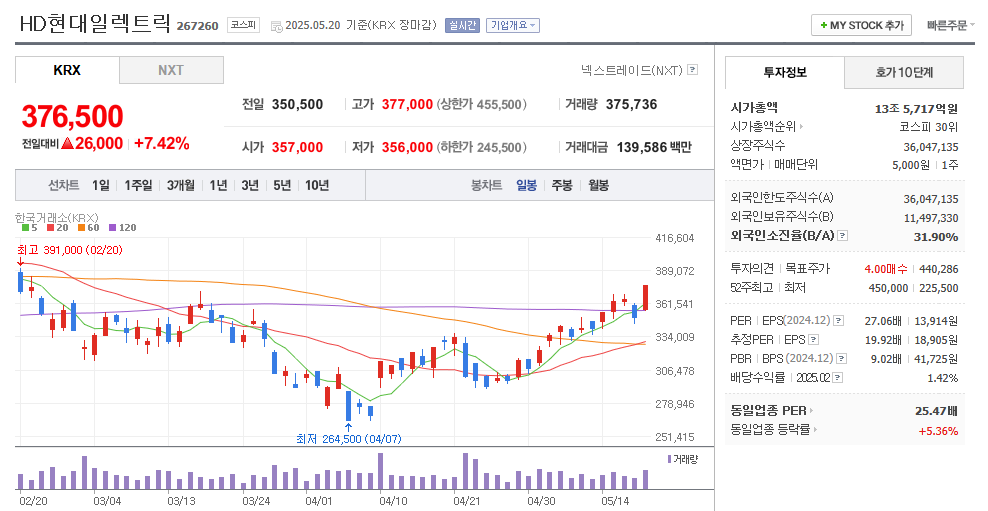Image resolution: width=988 pixels, height=511 pixels.
Task: Select the 1년 line chart period
Action: (x=218, y=185)
